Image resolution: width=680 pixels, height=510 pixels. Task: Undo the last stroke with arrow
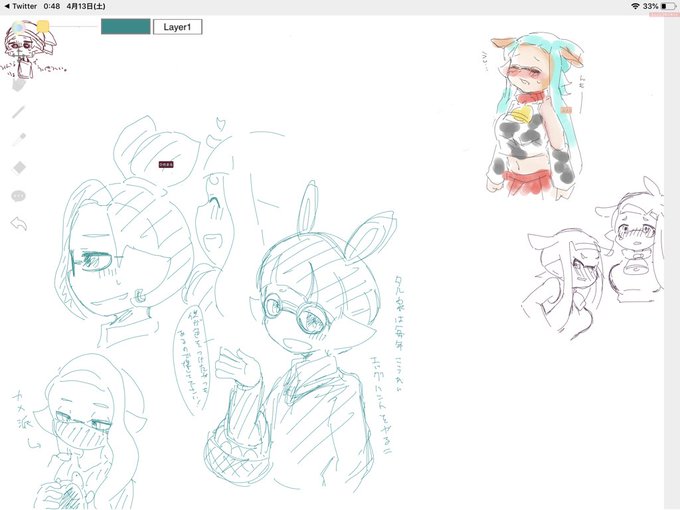[x=19, y=224]
